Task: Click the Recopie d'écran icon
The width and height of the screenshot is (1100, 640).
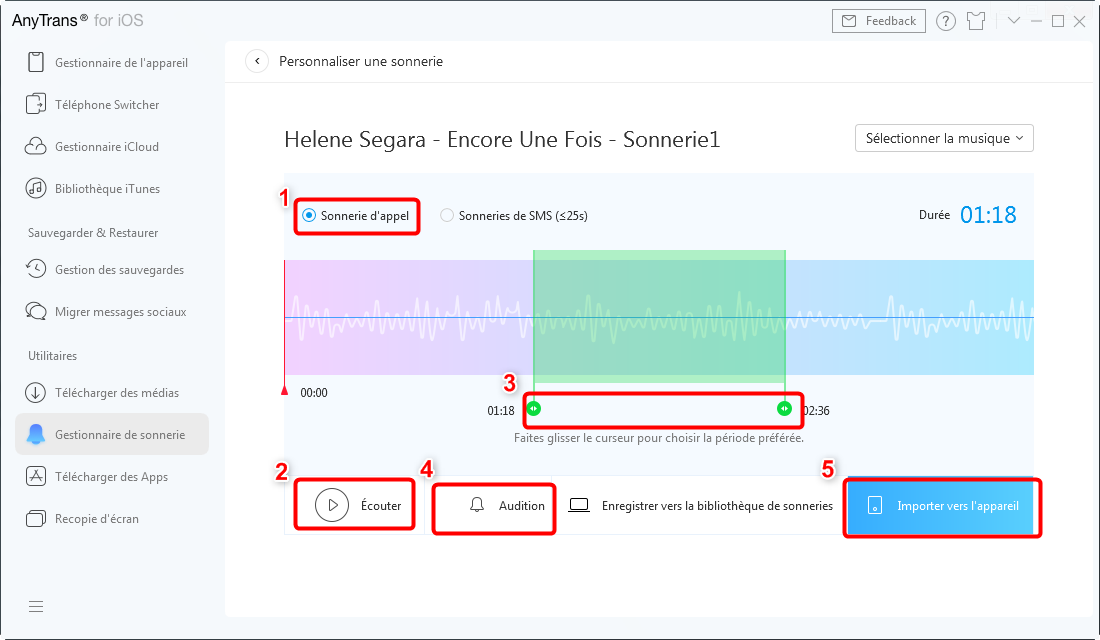Action: [x=36, y=519]
